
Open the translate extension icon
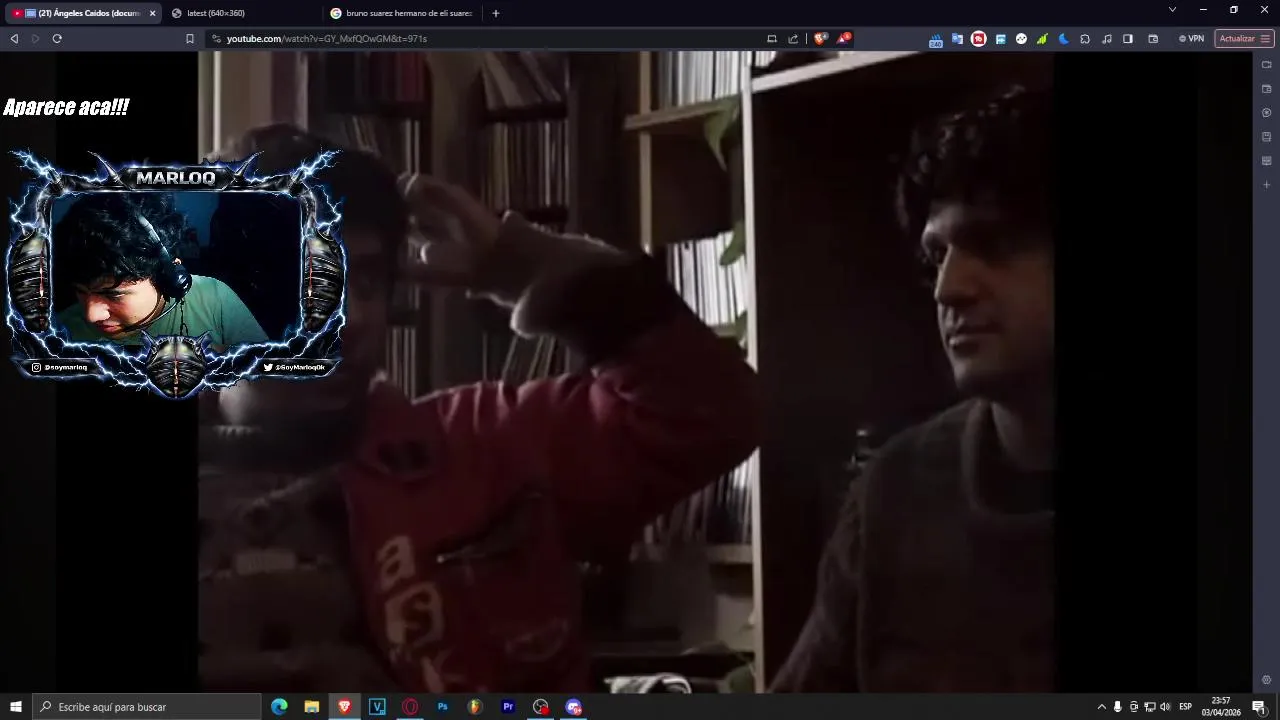957,38
